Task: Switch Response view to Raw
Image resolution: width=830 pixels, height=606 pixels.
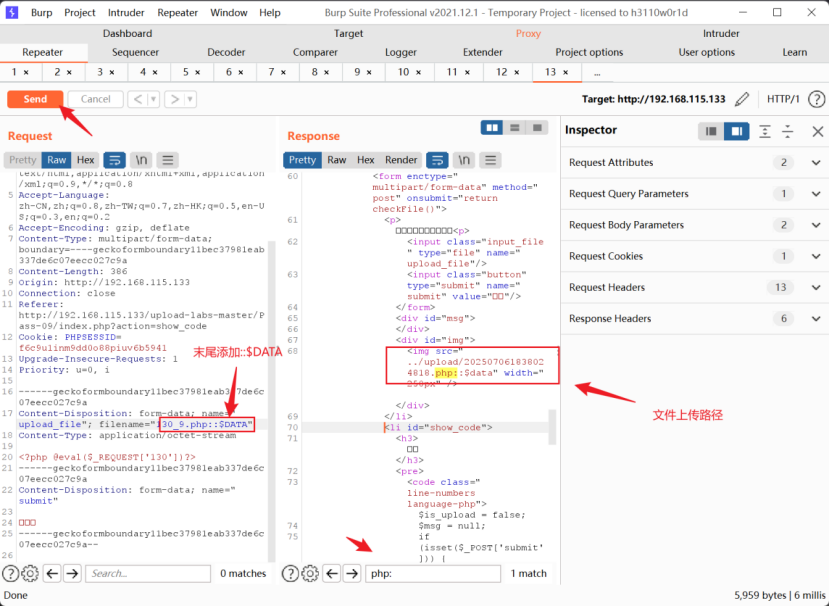Action: [x=337, y=160]
